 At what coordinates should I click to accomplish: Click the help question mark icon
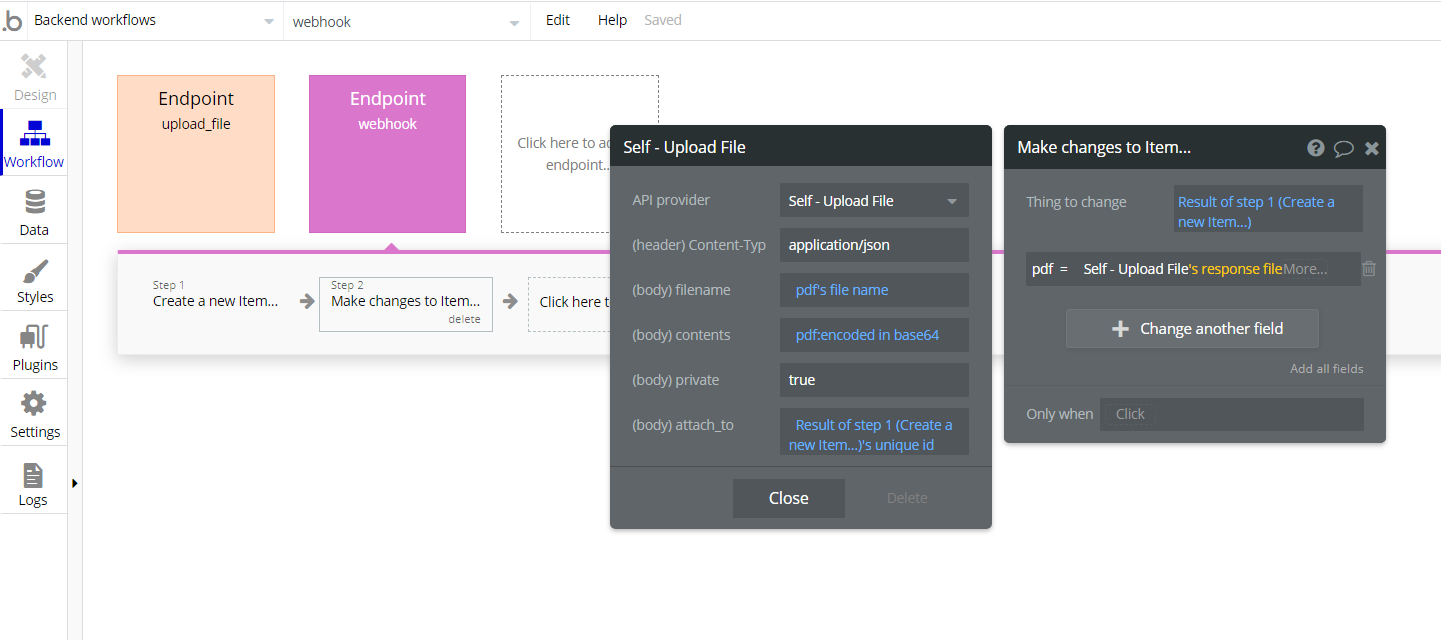tap(1316, 148)
